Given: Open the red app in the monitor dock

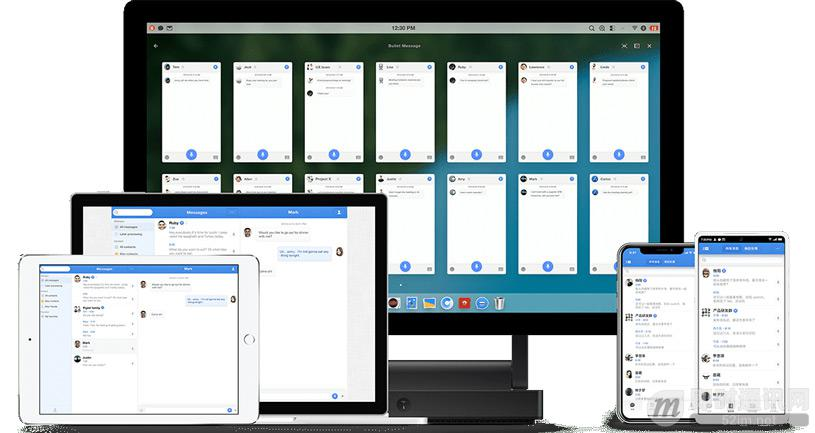Looking at the screenshot, I should pyautogui.click(x=464, y=303).
